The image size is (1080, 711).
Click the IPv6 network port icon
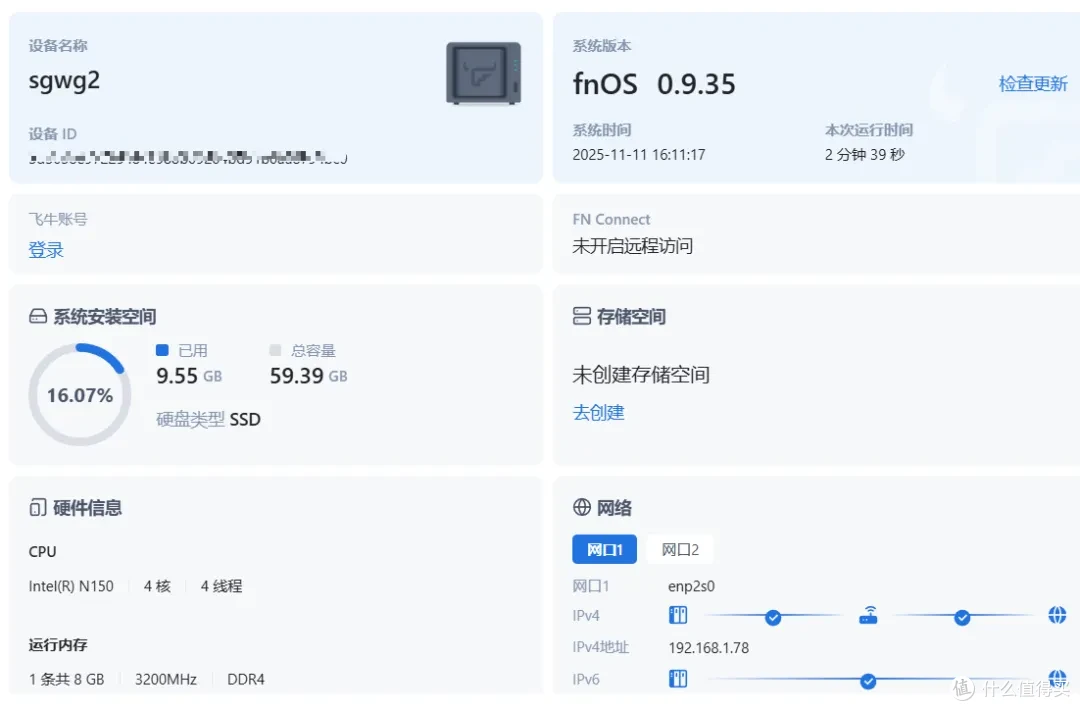point(678,679)
